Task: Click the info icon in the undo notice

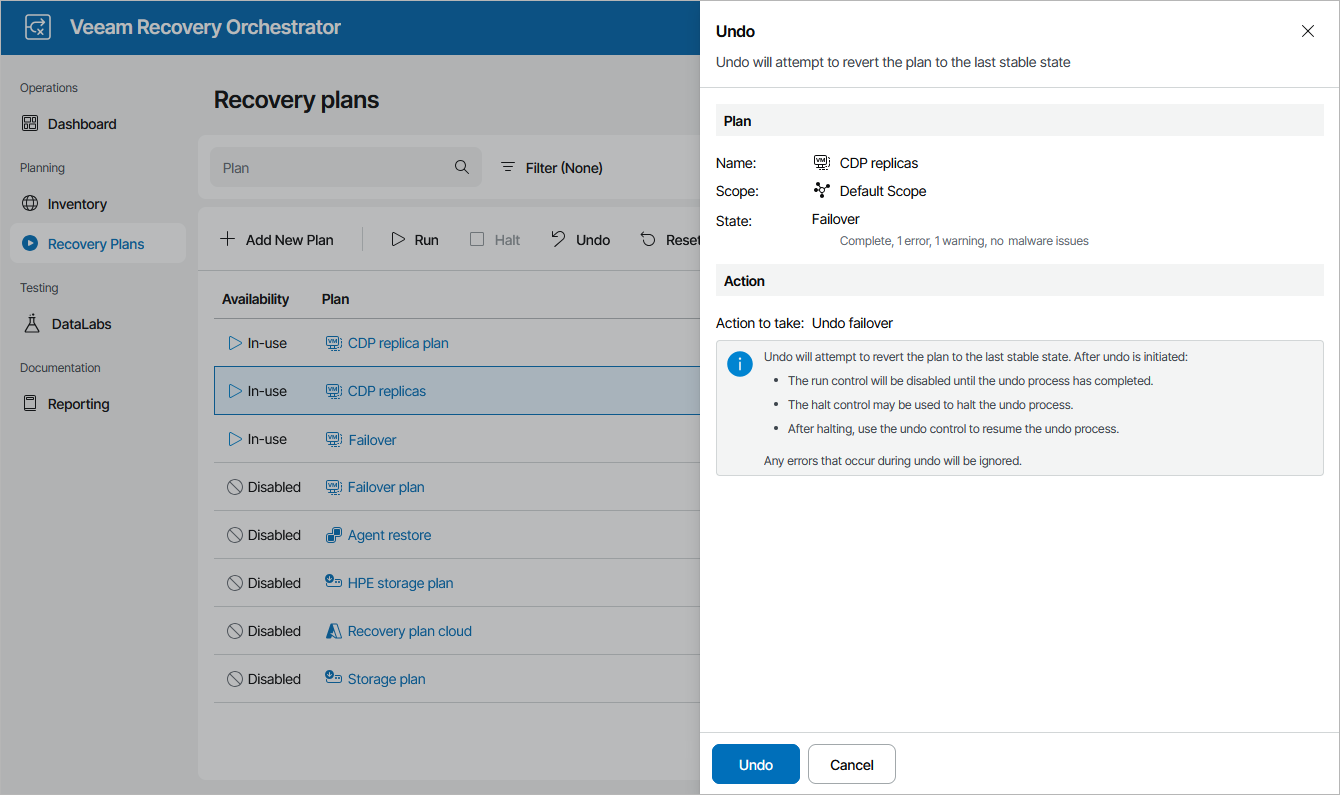Action: point(740,364)
